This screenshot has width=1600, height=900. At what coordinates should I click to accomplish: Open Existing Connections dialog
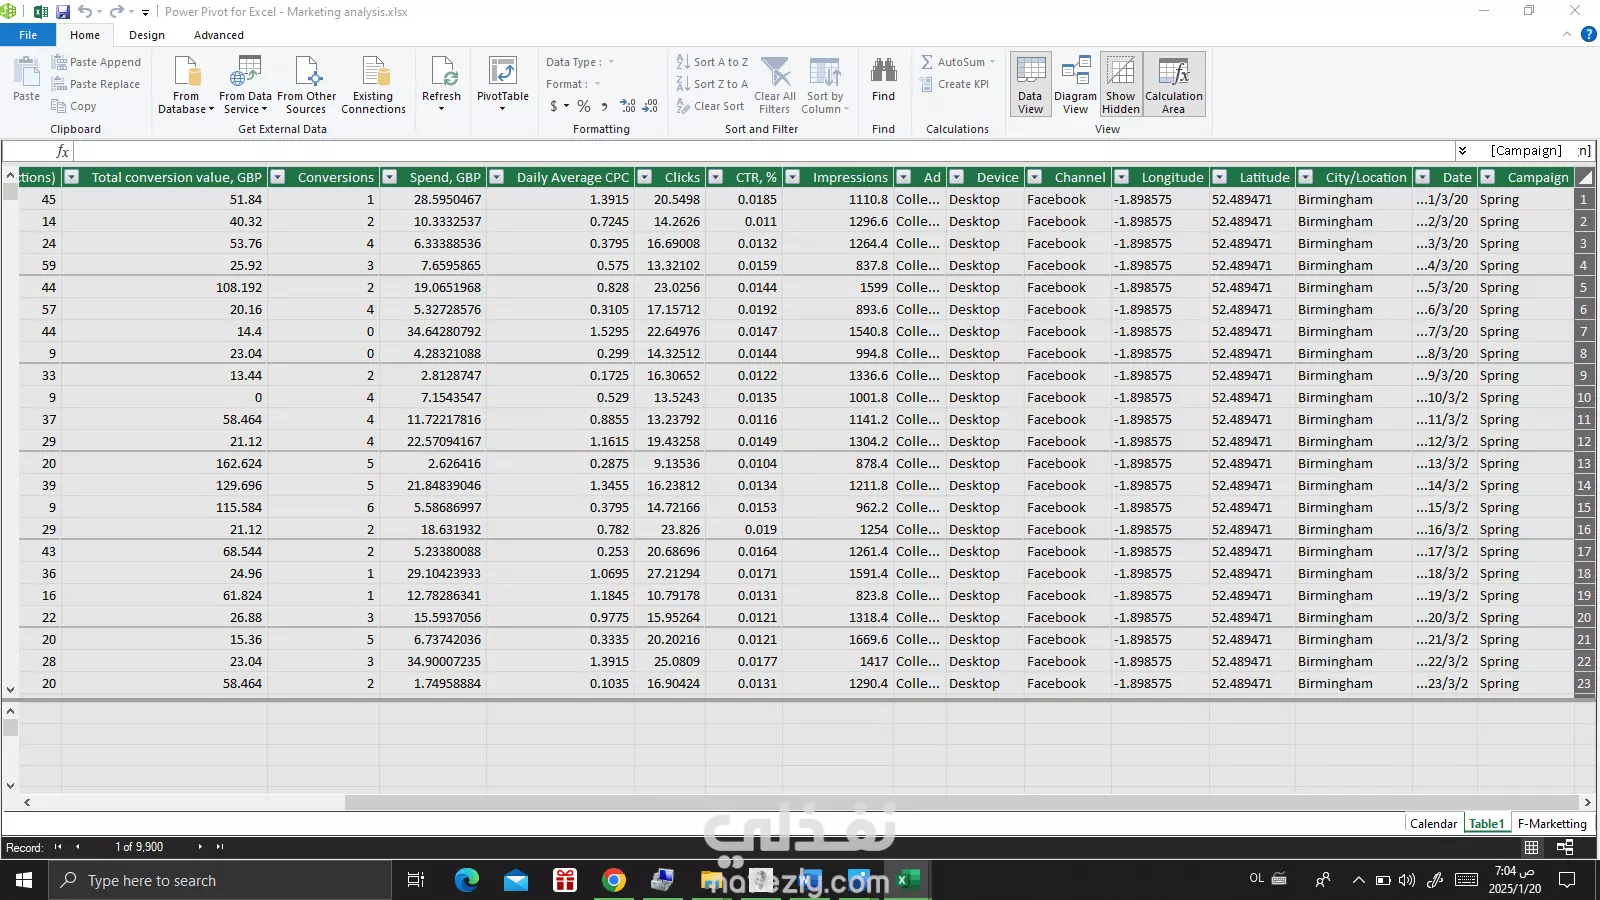373,85
